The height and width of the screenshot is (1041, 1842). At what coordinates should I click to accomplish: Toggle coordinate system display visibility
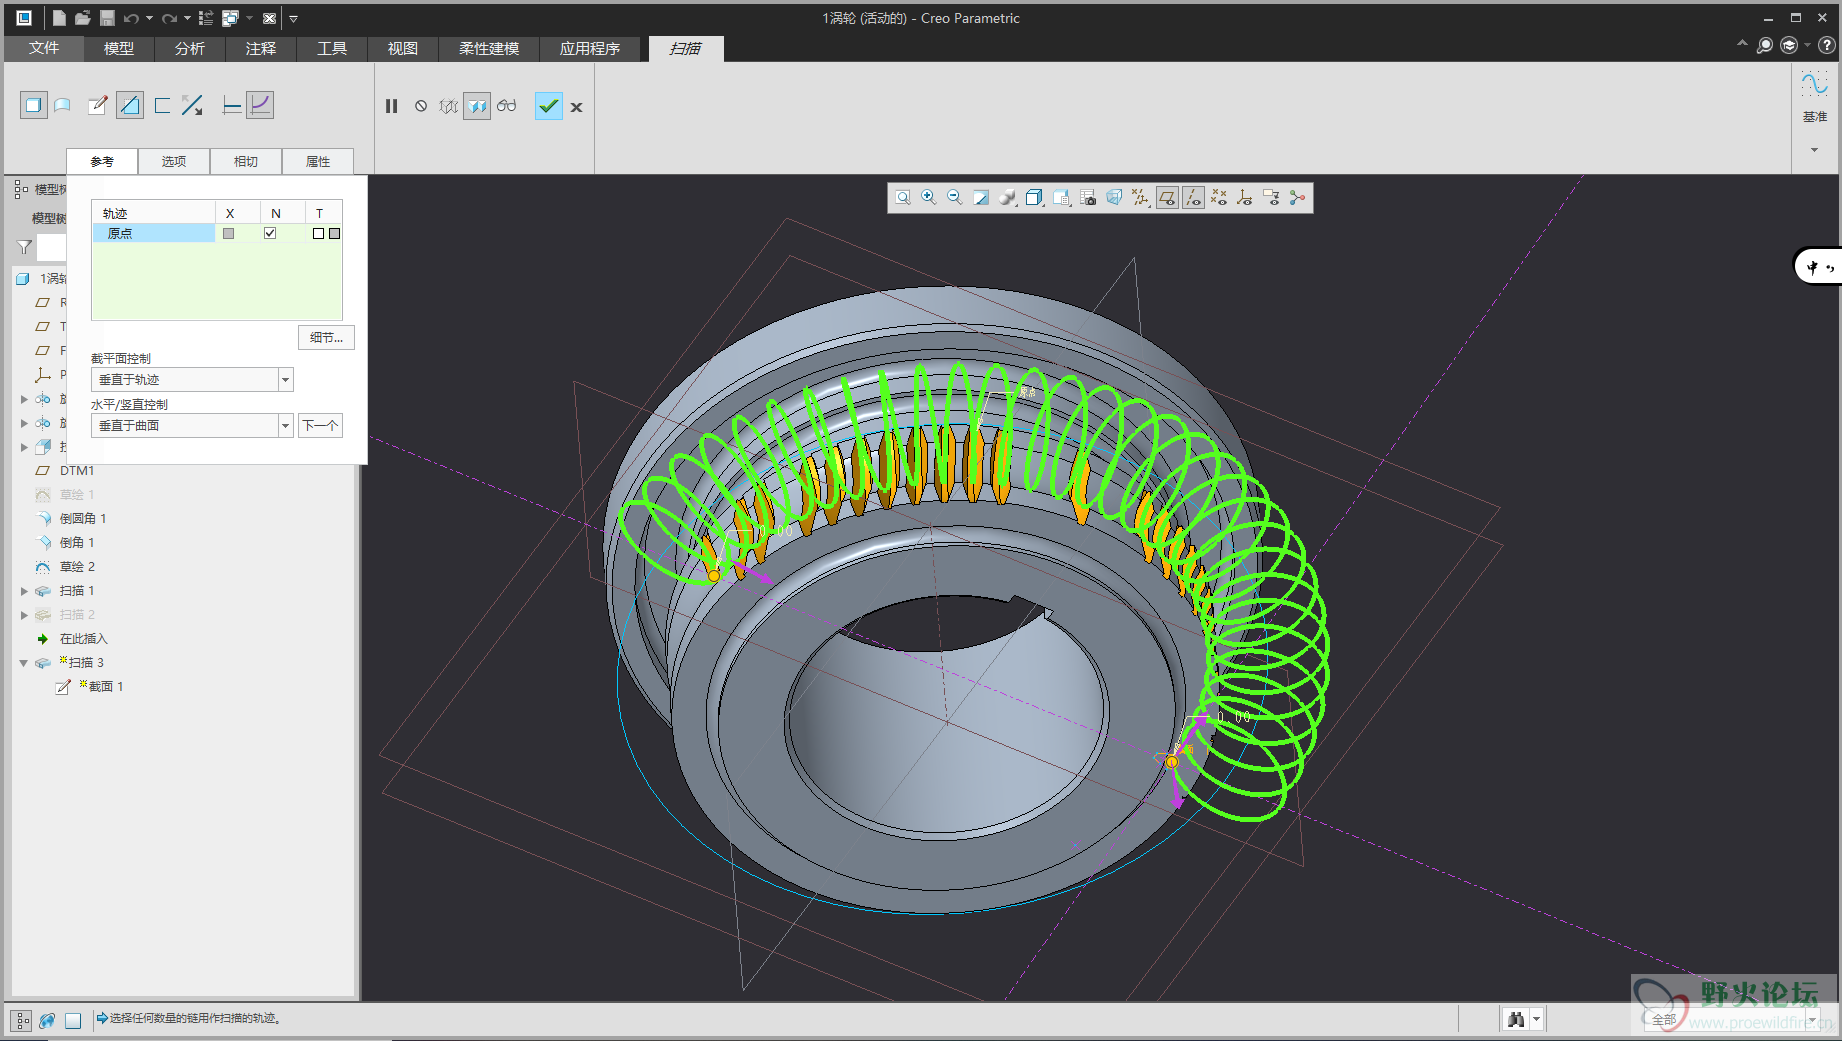pos(1245,198)
